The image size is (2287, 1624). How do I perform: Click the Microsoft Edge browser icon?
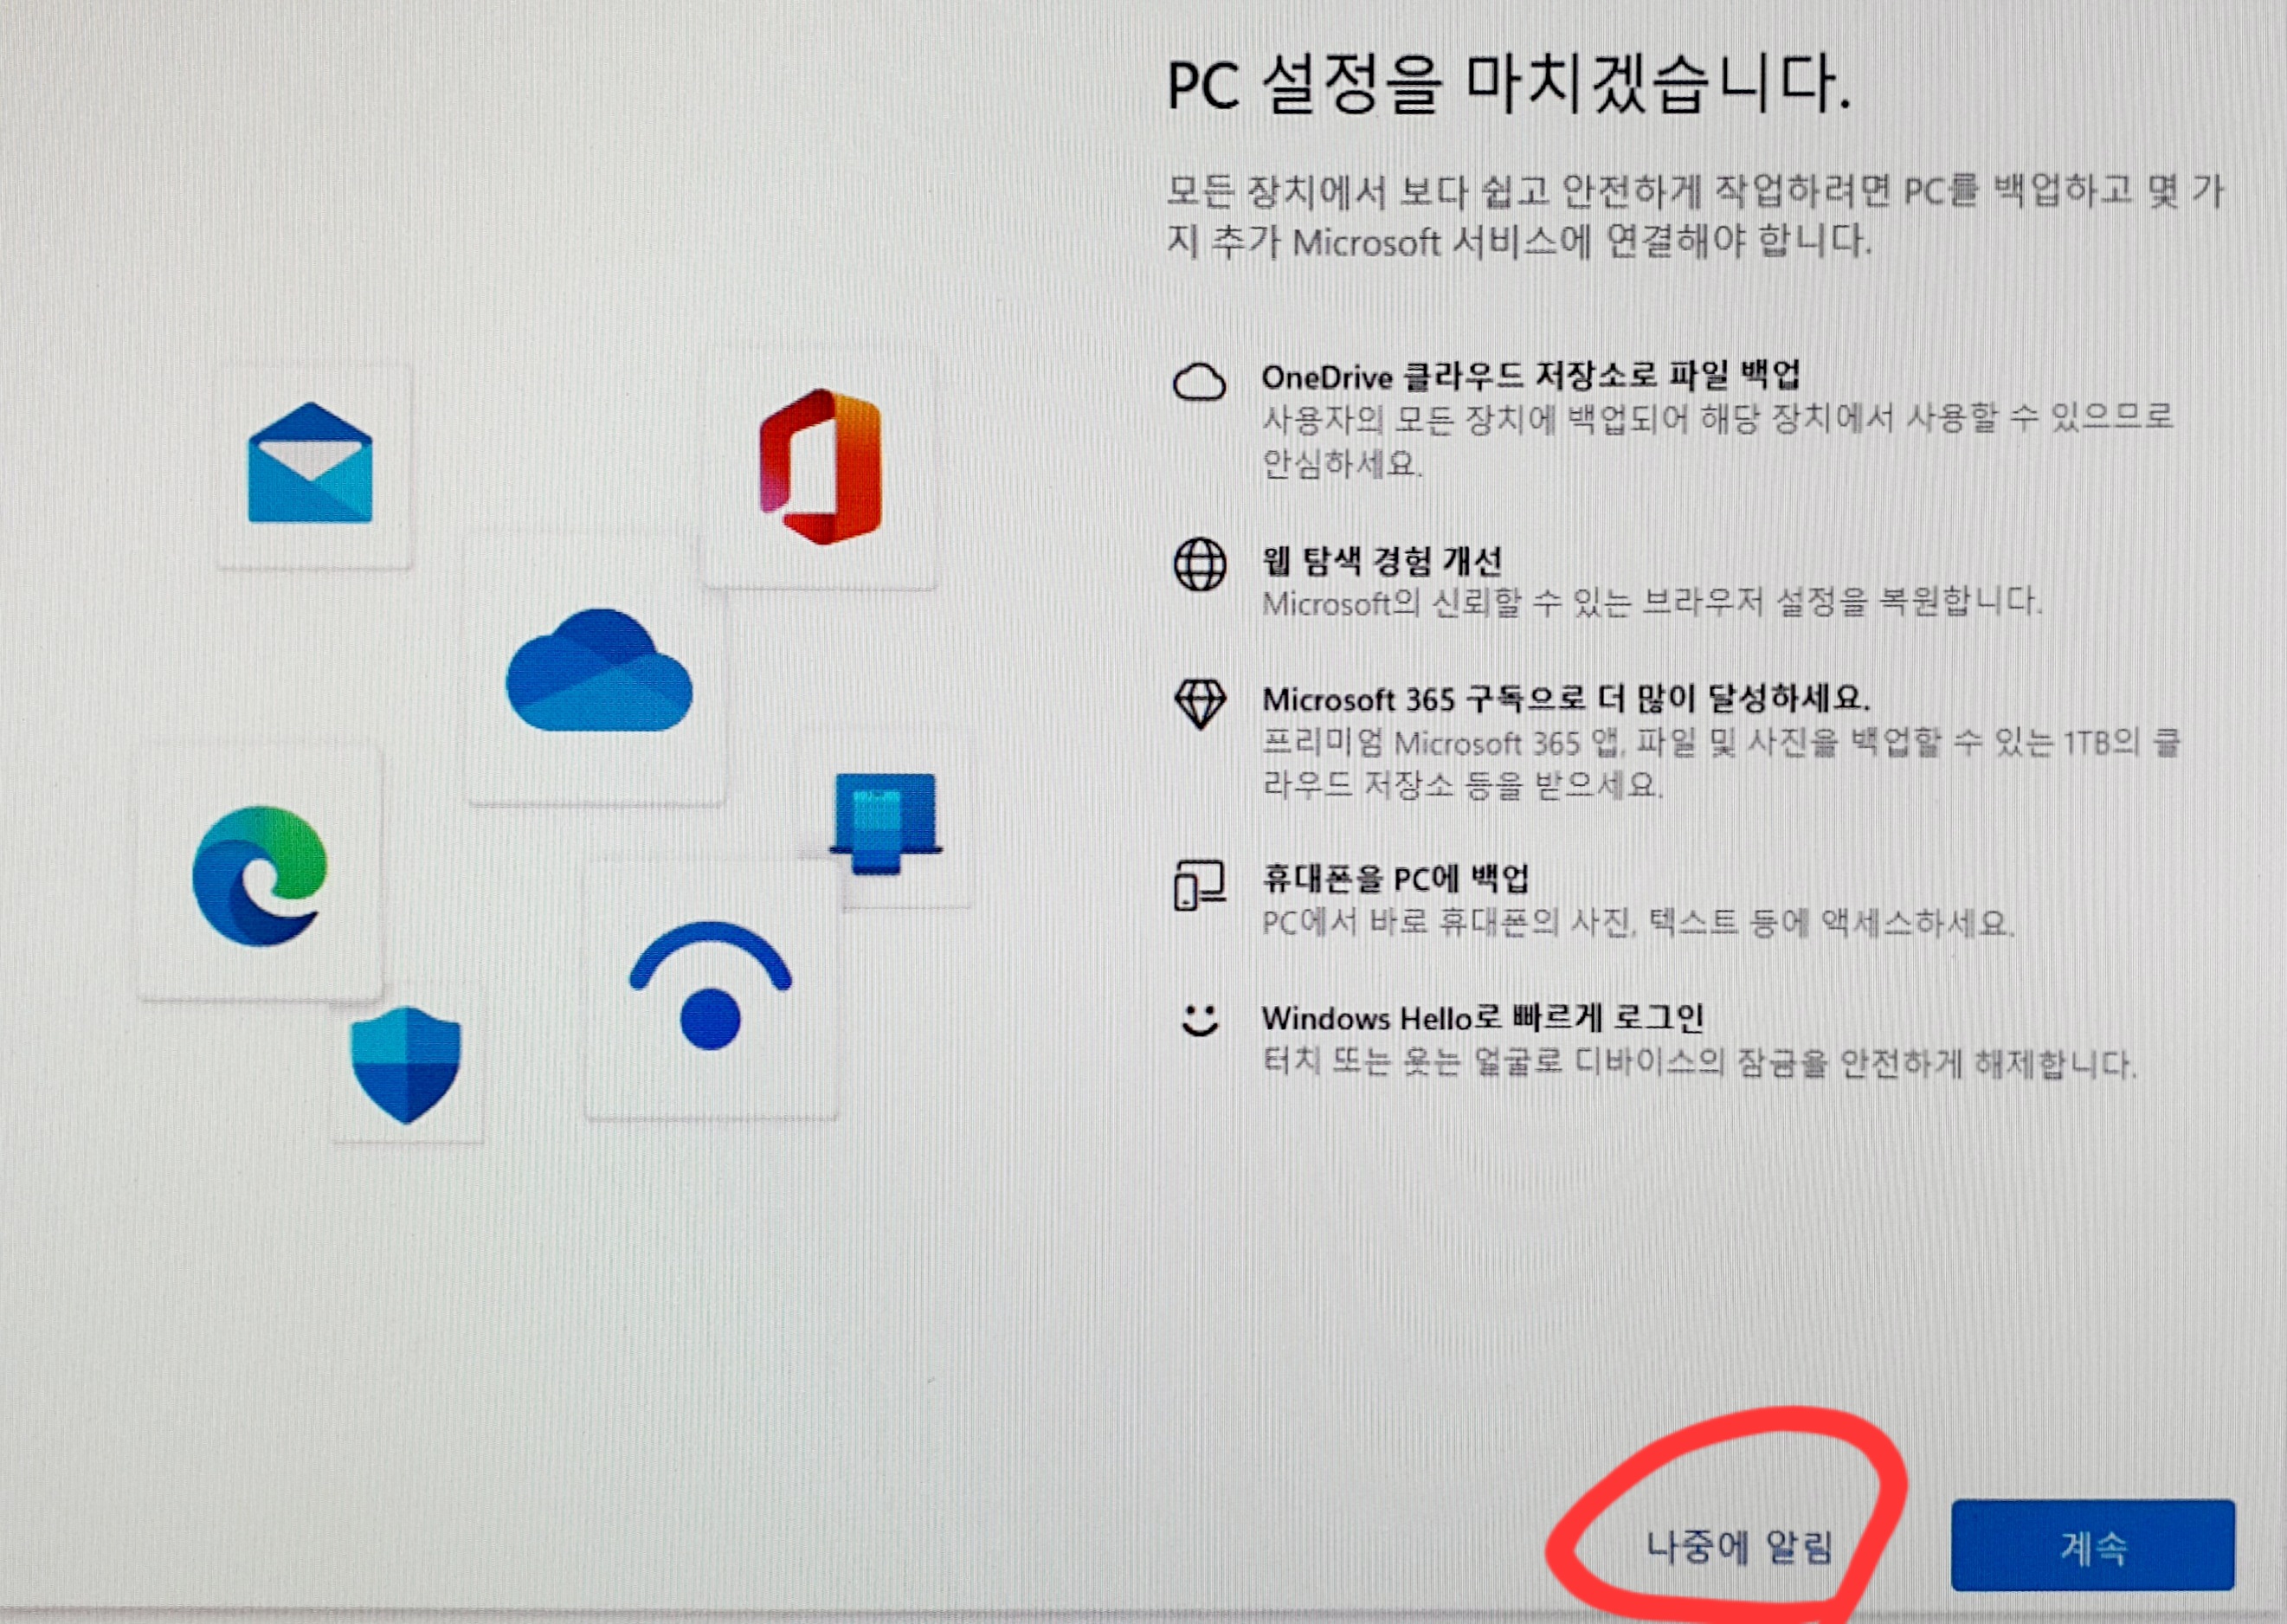tap(260, 876)
